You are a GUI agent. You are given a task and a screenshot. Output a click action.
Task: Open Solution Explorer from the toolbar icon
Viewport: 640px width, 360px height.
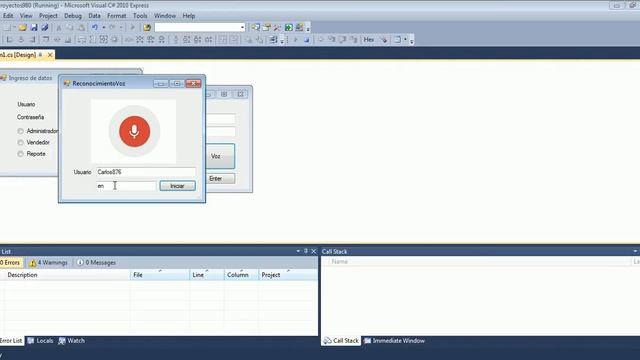click(x=256, y=27)
